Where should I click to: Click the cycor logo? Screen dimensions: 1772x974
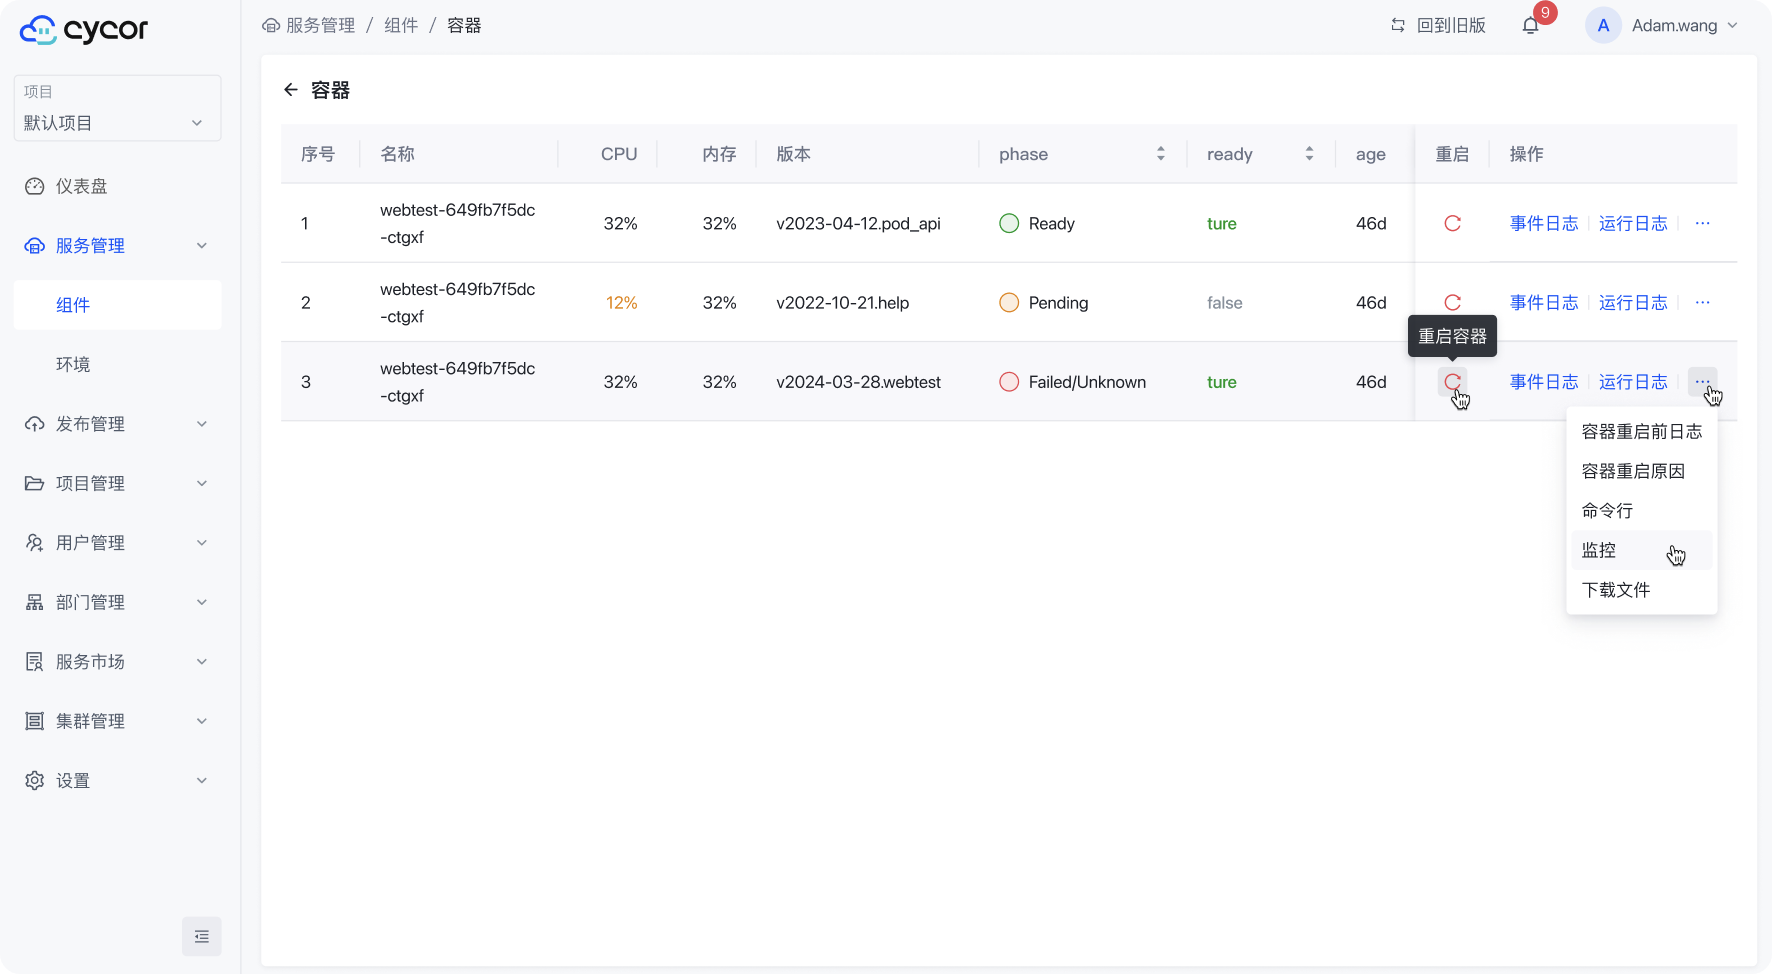[84, 30]
